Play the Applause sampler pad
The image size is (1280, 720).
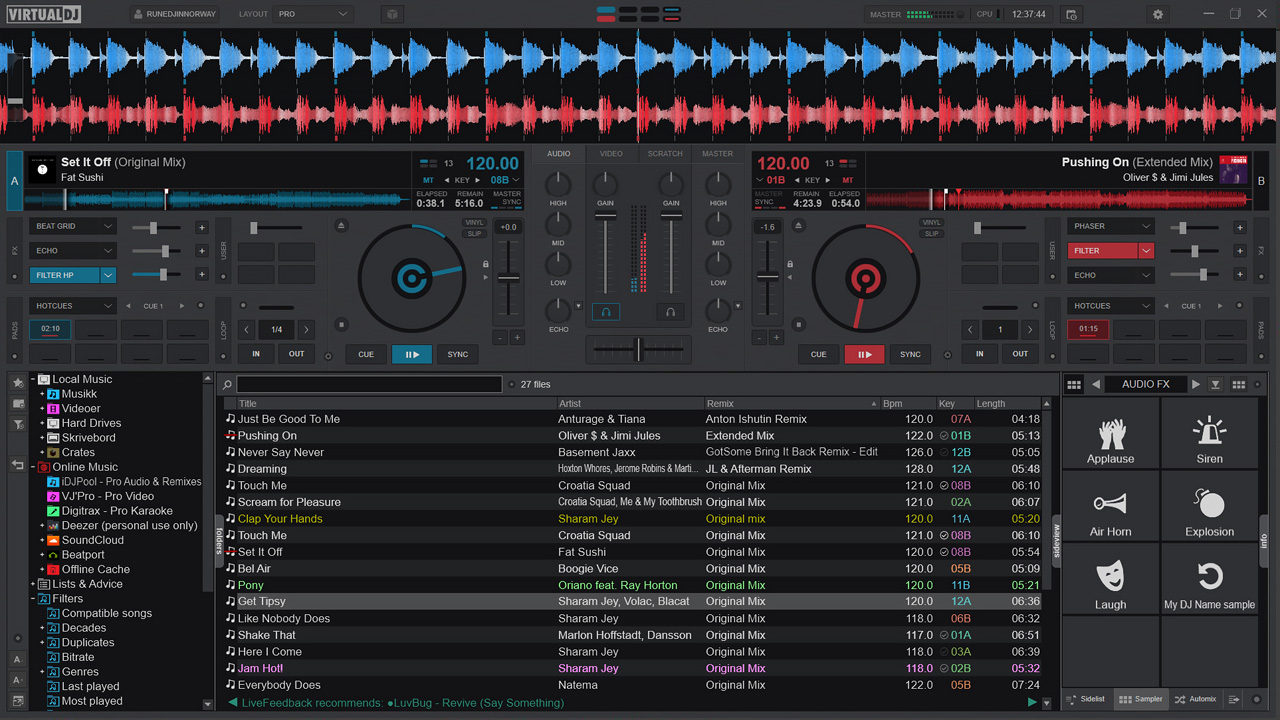coord(1110,435)
